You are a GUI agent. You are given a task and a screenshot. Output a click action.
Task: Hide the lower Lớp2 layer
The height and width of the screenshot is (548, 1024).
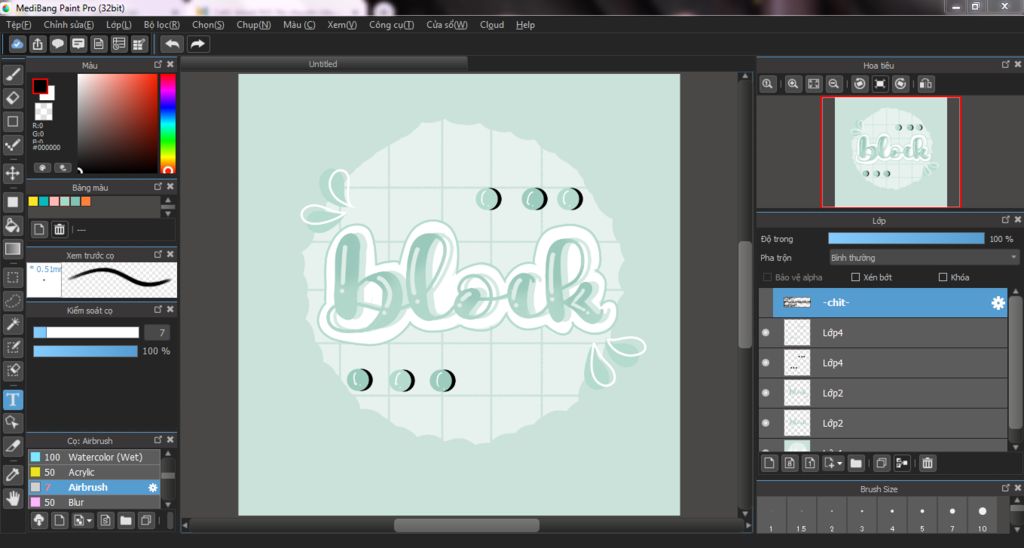click(766, 423)
